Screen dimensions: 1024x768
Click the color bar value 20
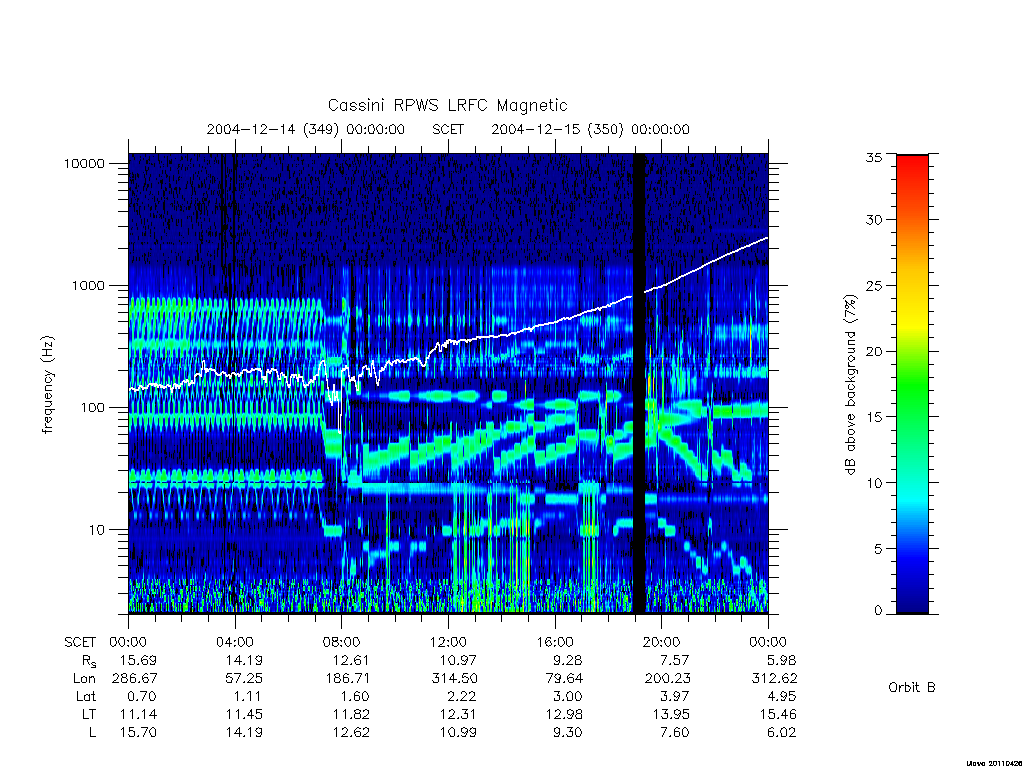(x=873, y=351)
